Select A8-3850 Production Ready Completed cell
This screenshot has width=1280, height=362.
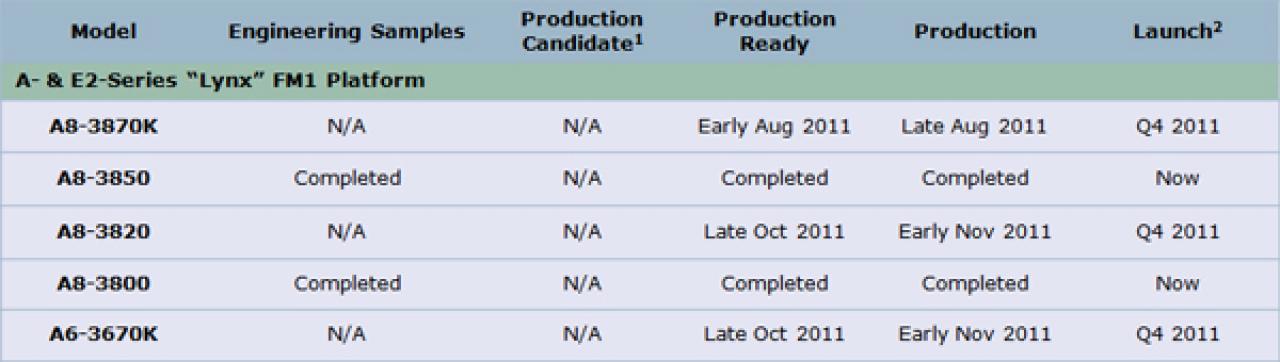[775, 178]
